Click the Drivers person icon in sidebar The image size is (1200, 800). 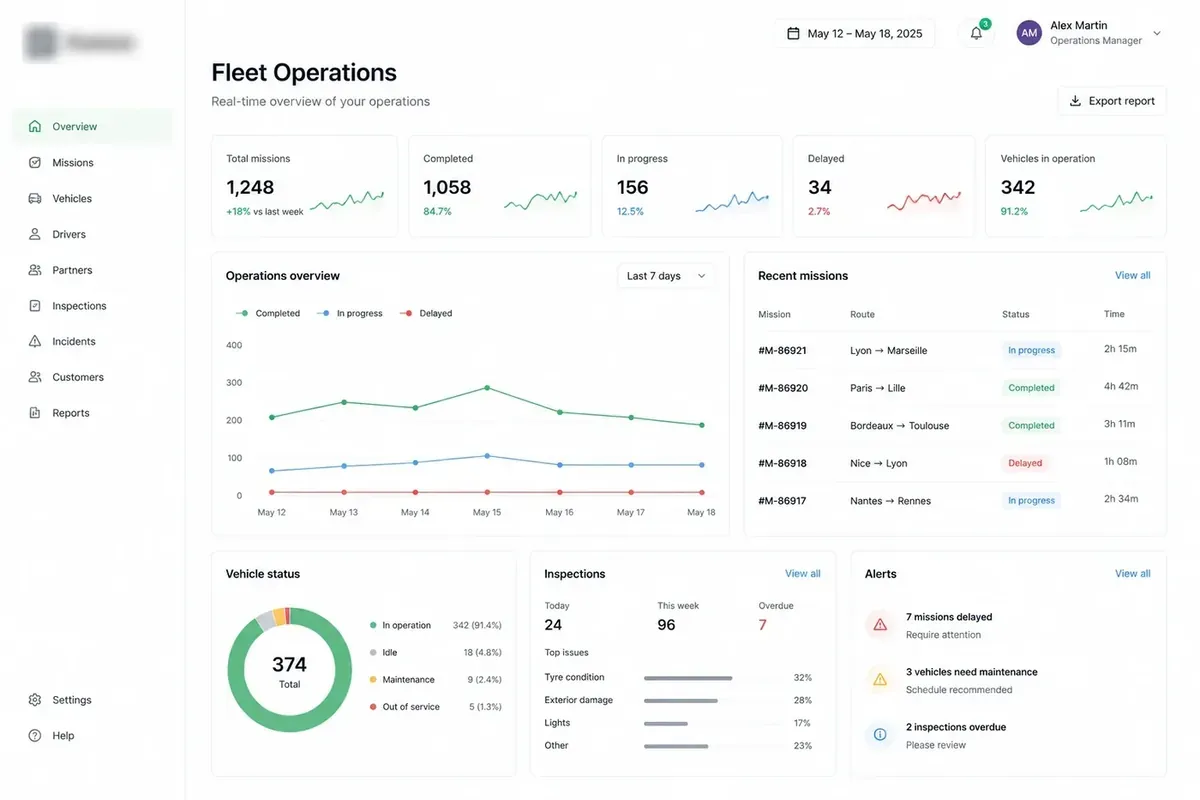35,234
